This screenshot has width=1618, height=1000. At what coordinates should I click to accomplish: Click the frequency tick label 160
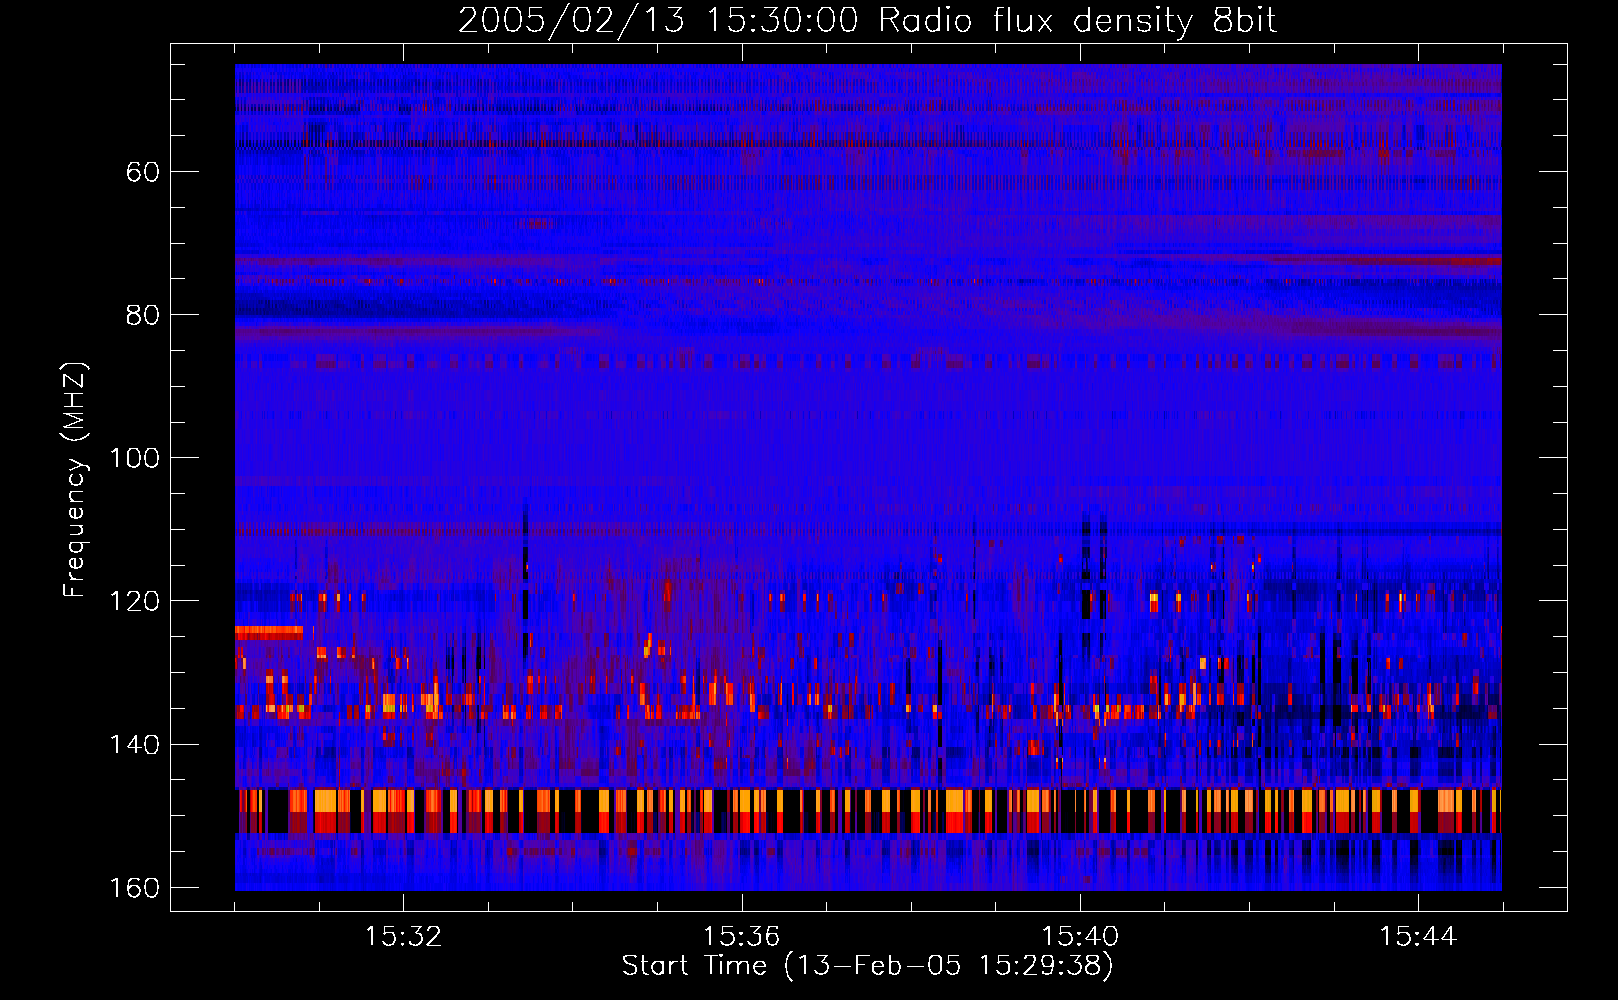point(135,888)
